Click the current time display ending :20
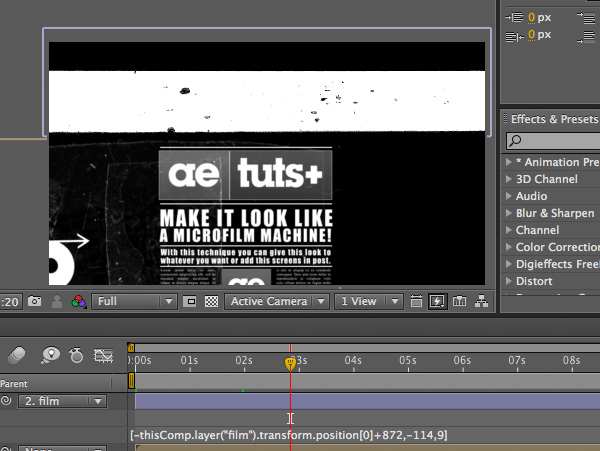Screen dimensions: 600x451 click(11, 302)
